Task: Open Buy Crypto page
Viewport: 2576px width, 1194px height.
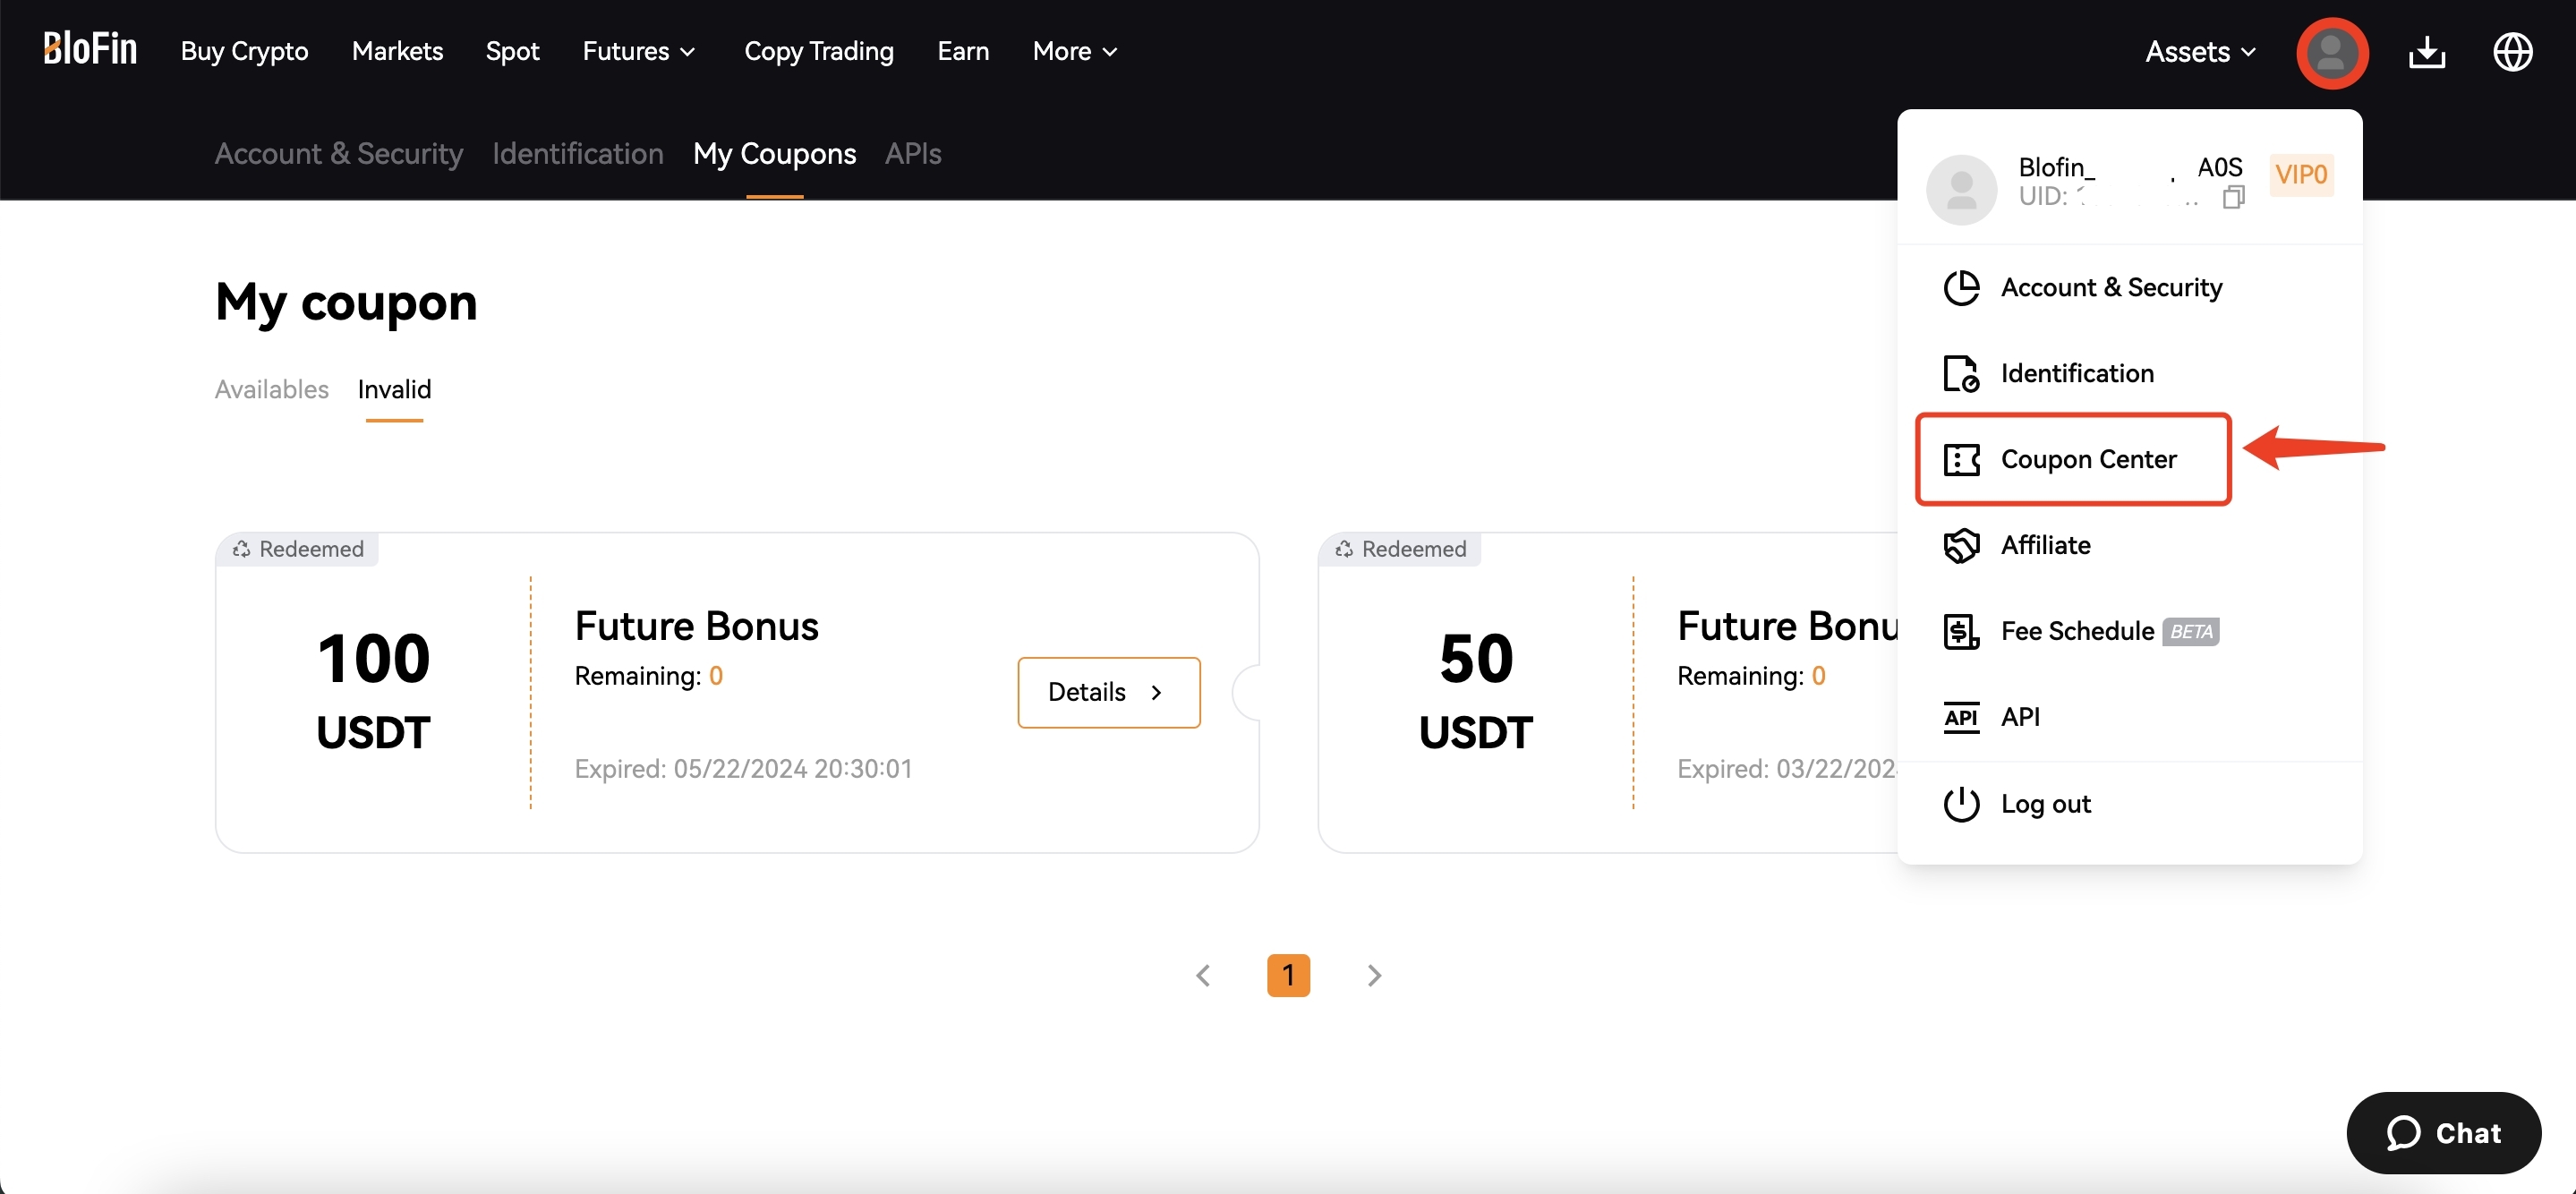Action: (x=244, y=51)
